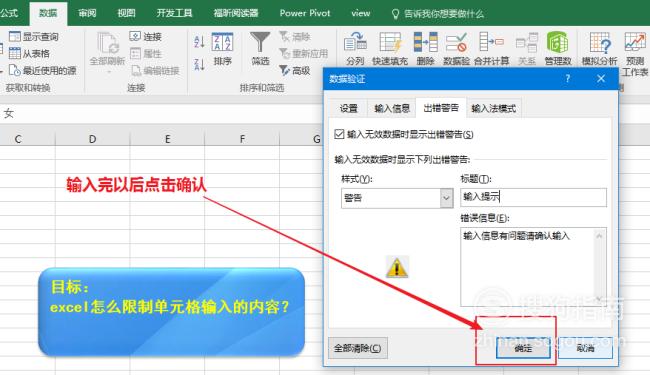Click Reapply filter (重新应用)

pos(303,53)
